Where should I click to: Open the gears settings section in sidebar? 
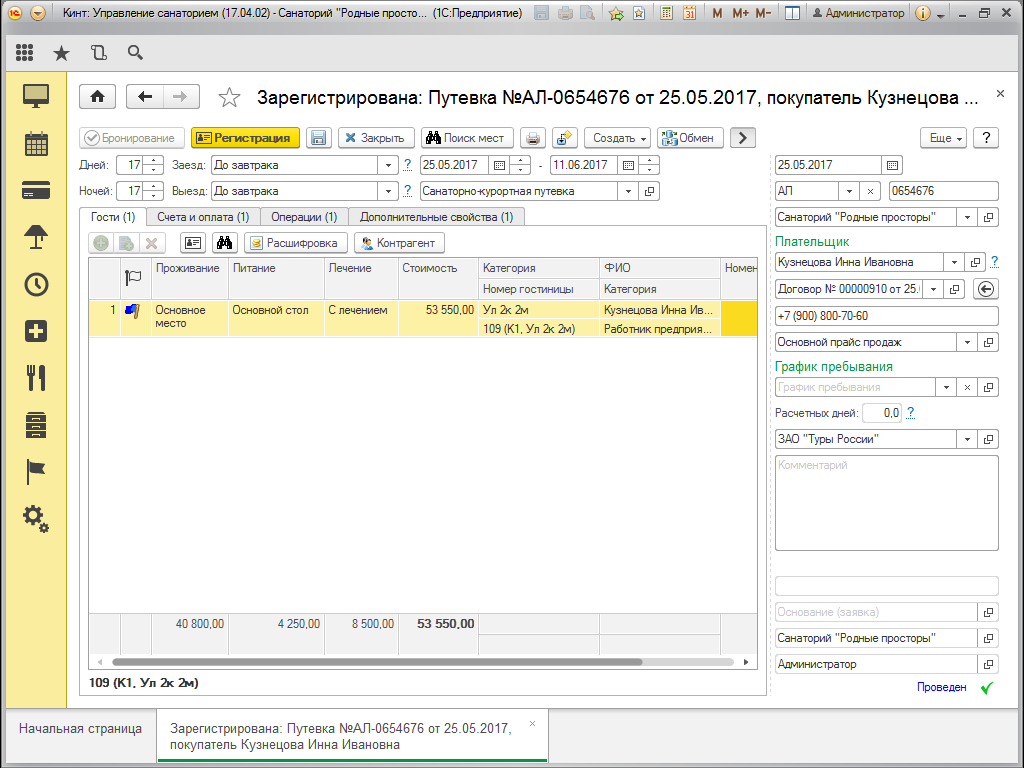tap(36, 517)
